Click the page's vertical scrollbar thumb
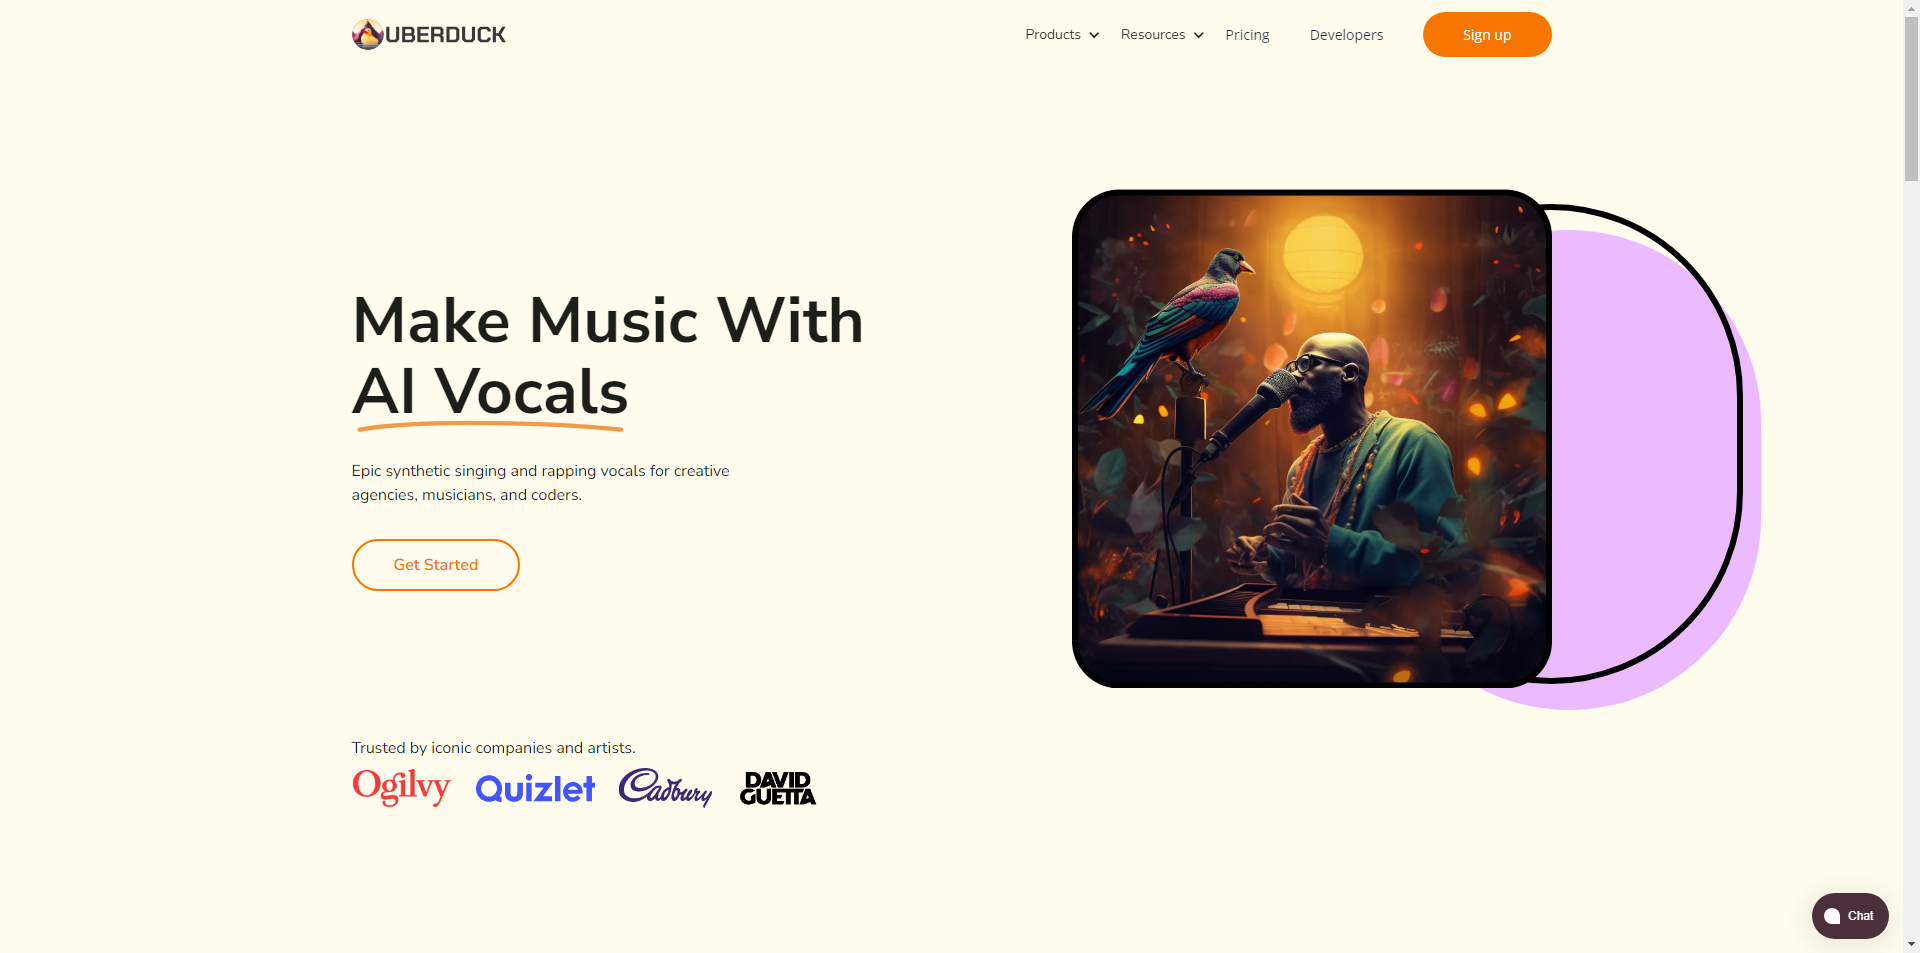This screenshot has width=1920, height=953. click(1911, 97)
